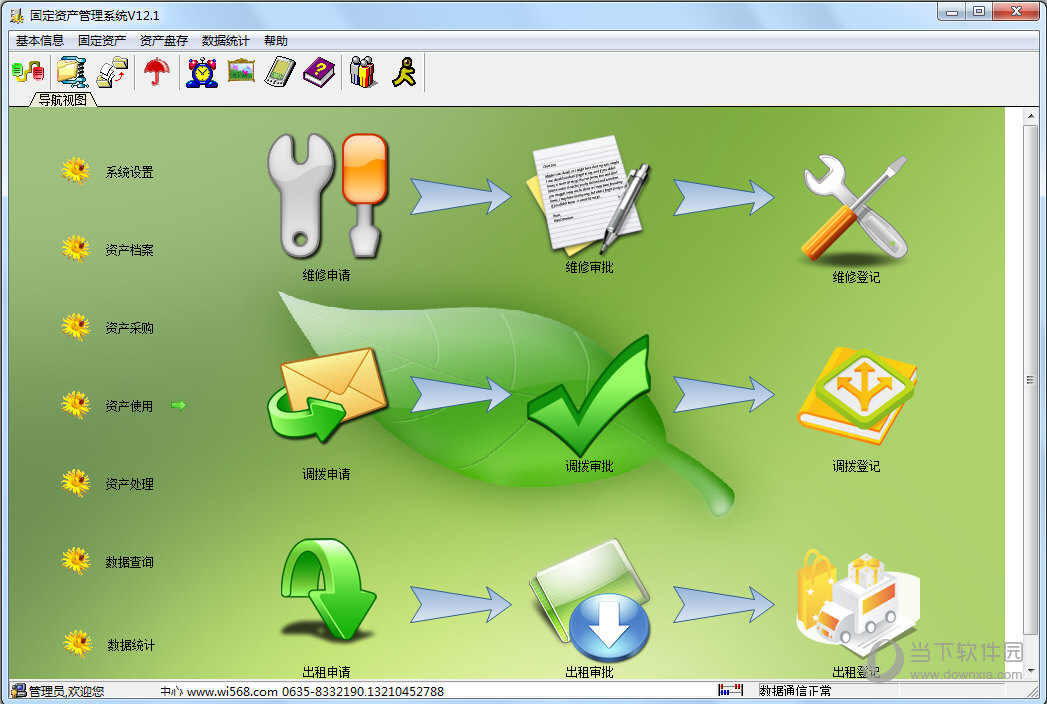Select the 导航视图 tab
1047x704 pixels.
(63, 100)
